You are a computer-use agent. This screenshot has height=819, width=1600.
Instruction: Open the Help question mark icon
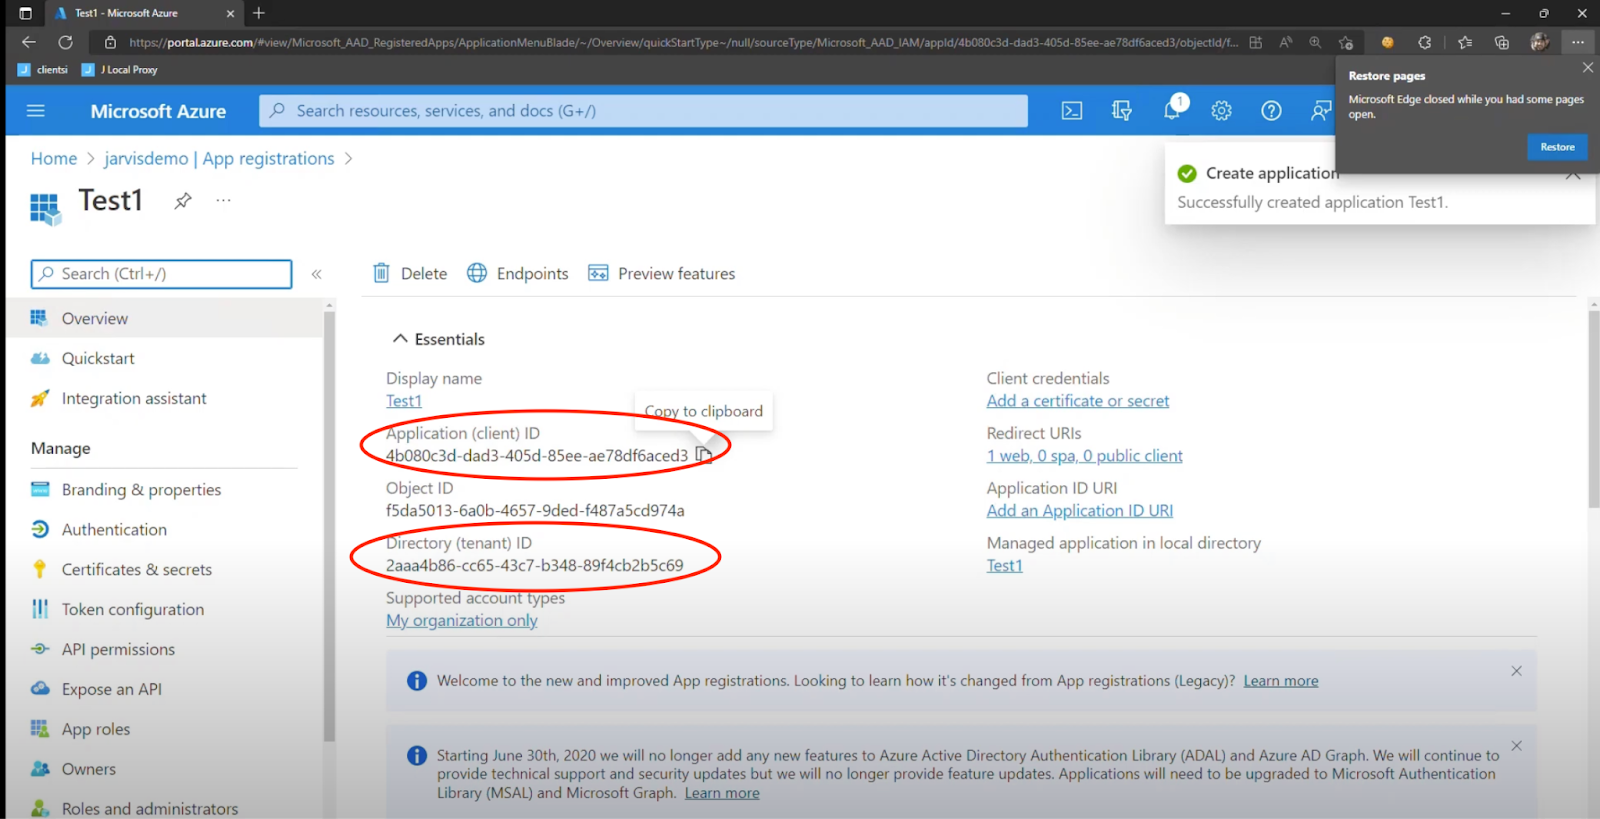click(x=1271, y=111)
